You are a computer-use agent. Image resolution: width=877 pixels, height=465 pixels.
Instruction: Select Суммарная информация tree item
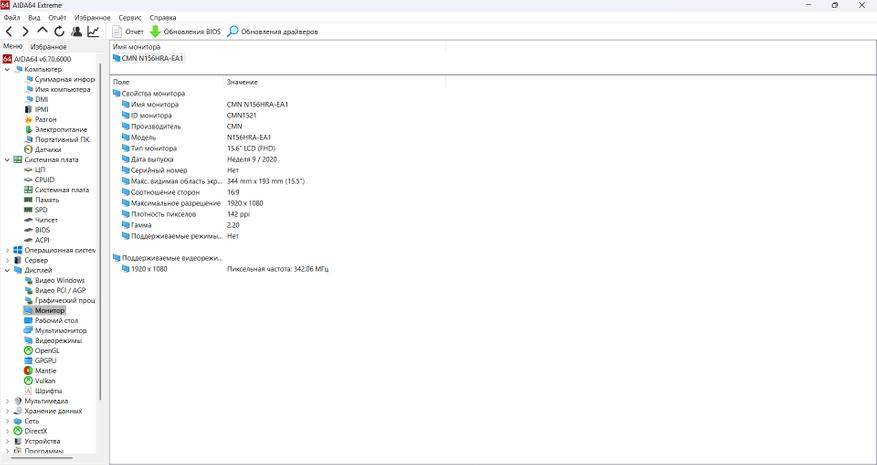(60, 79)
